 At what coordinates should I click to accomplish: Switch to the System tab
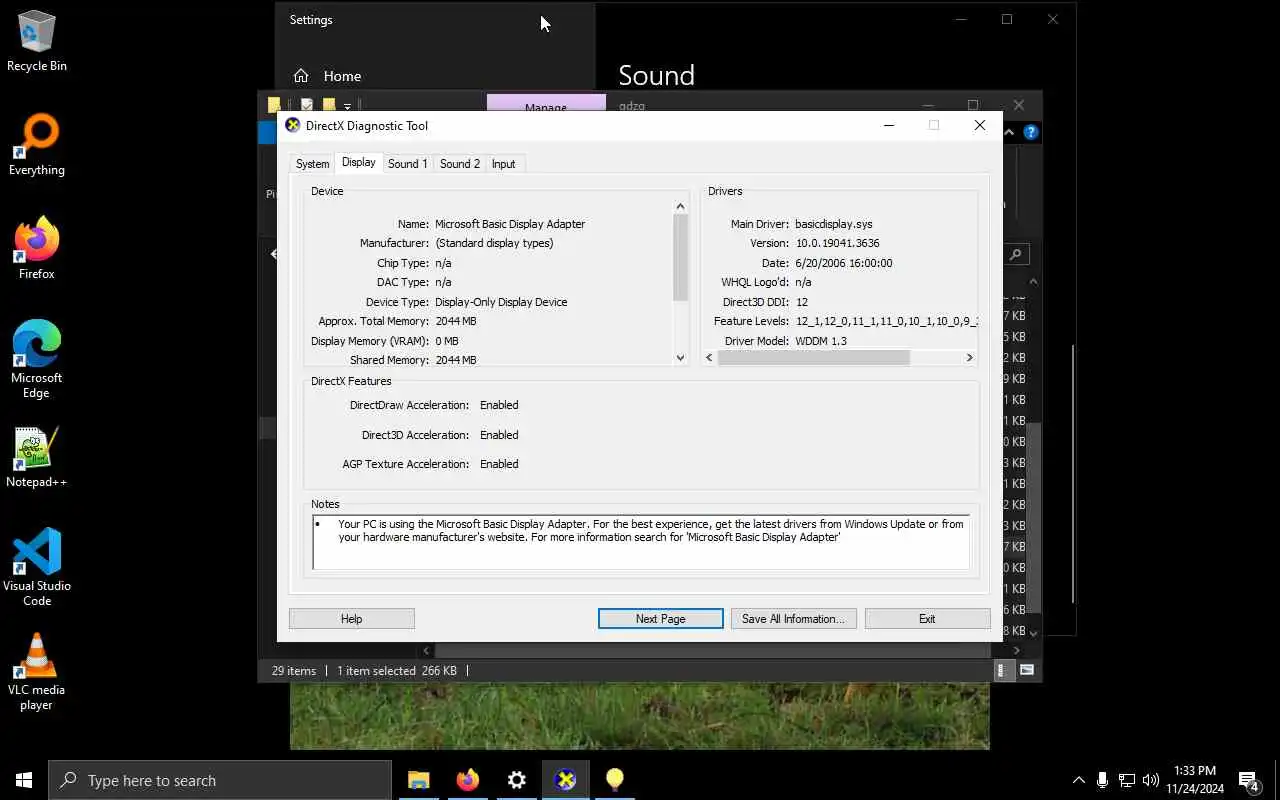pyautogui.click(x=312, y=164)
